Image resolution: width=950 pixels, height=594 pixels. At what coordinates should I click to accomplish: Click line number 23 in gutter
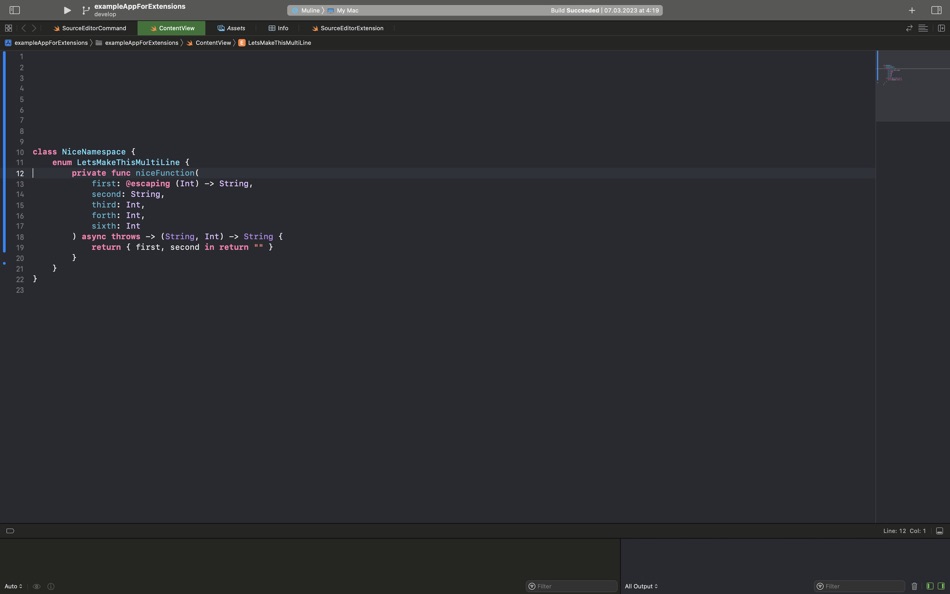pyautogui.click(x=20, y=290)
